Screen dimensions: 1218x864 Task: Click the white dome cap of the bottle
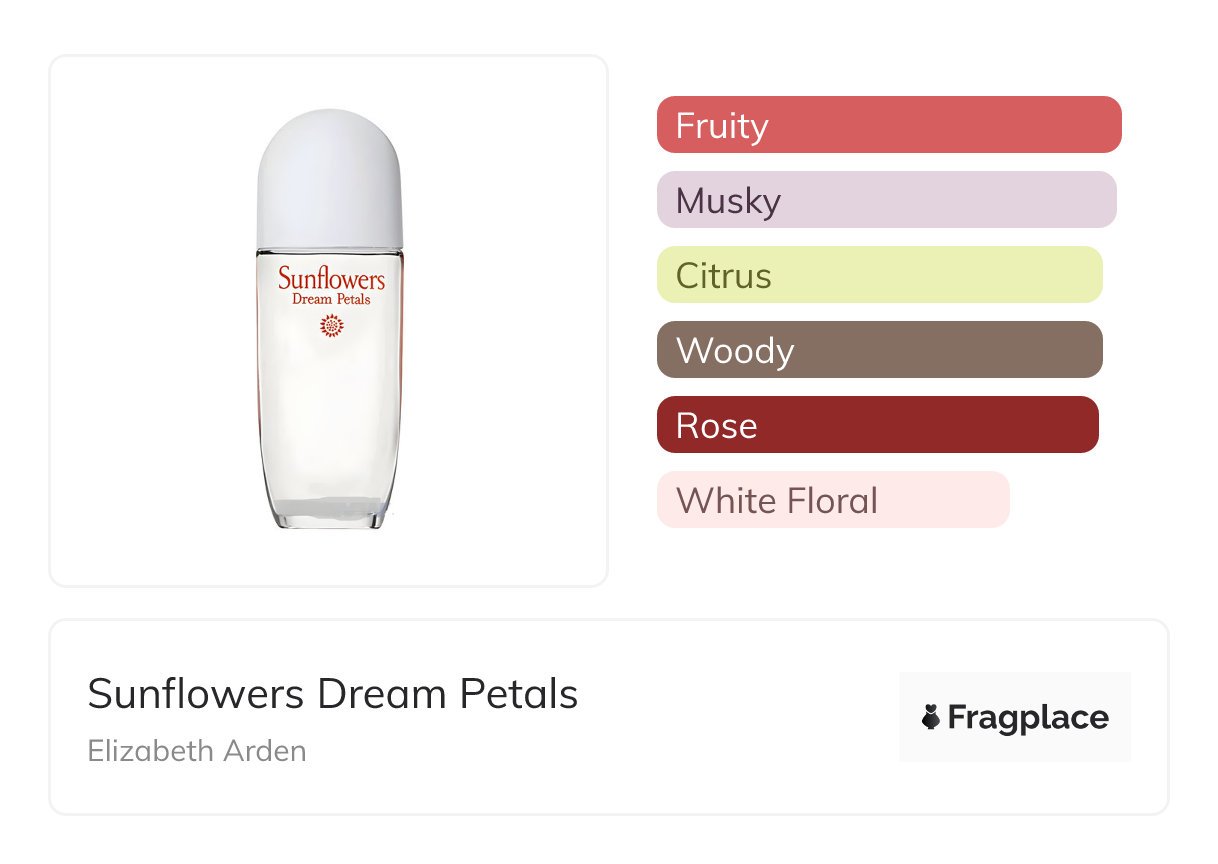pyautogui.click(x=330, y=178)
